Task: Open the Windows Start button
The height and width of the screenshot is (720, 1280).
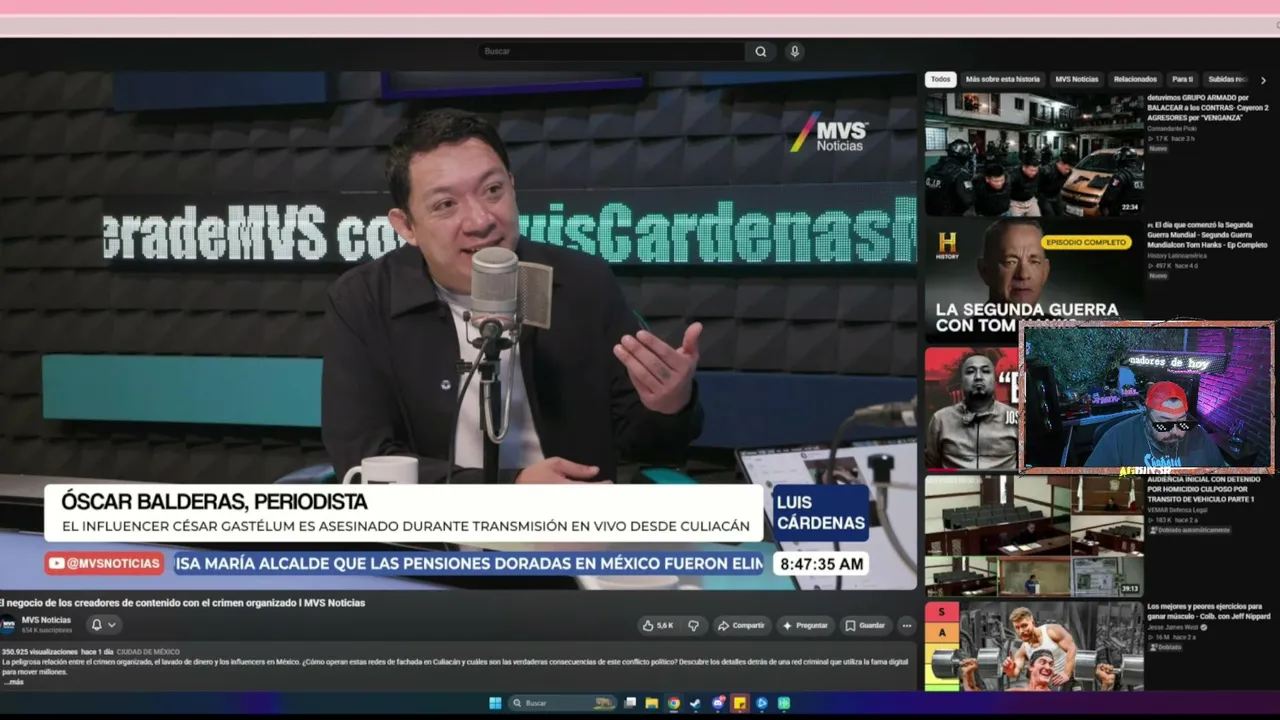Action: (495, 703)
